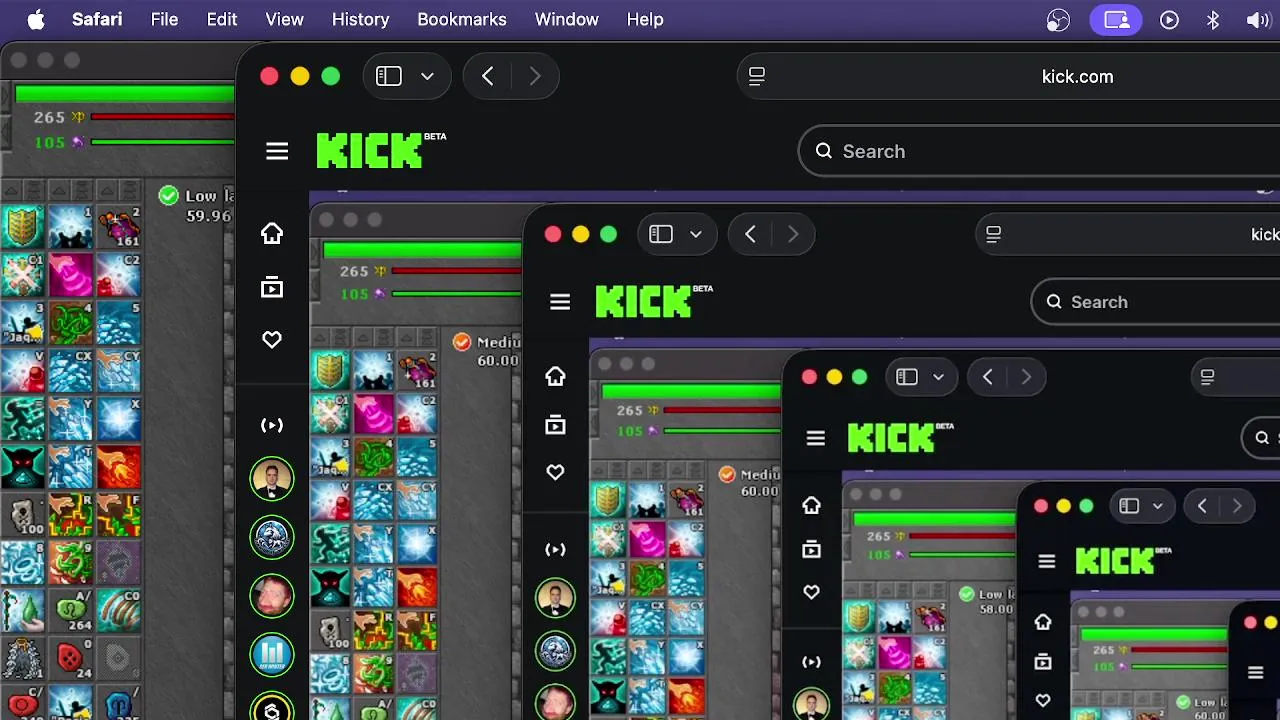Click screen mirroring icon in the menu bar

[x=1116, y=19]
